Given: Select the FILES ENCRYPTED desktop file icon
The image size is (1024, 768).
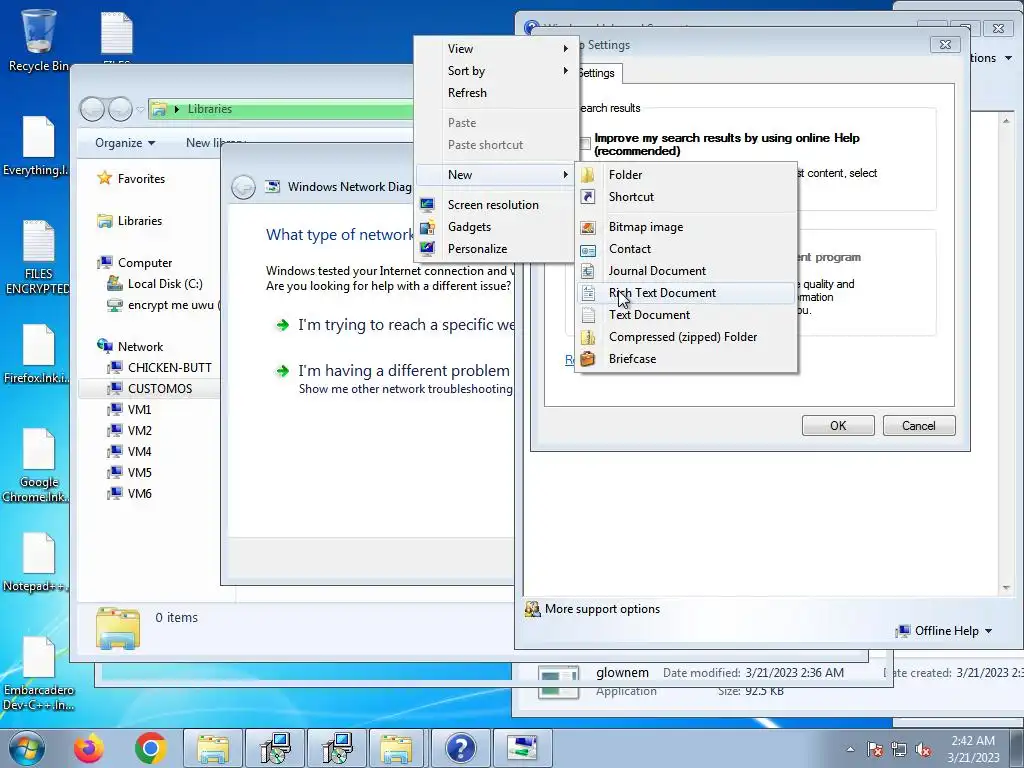Looking at the screenshot, I should pyautogui.click(x=37, y=257).
